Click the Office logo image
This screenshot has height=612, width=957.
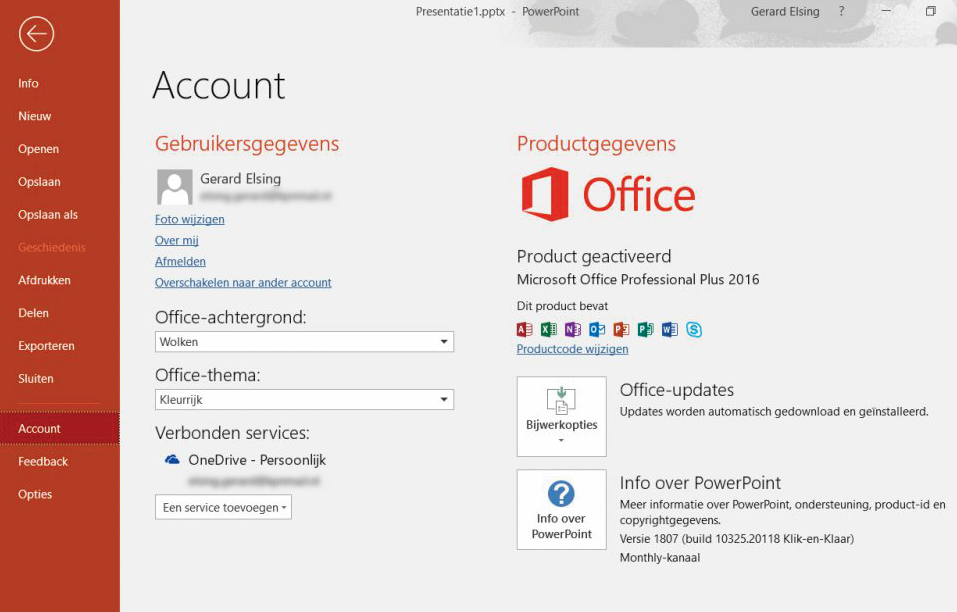tap(607, 195)
